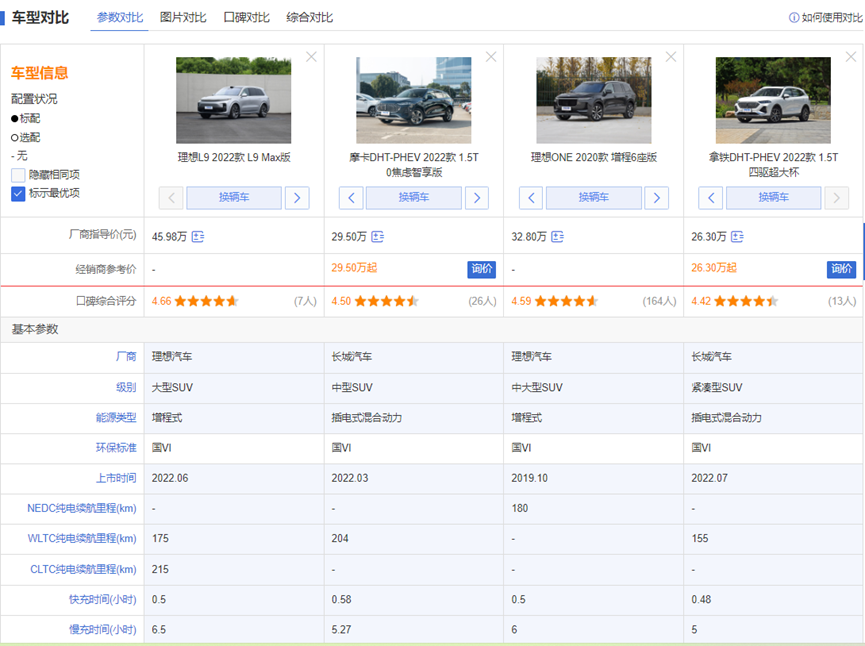Click calculator icon next to 26.30万
Screen dimensions: 865x646
click(737, 237)
